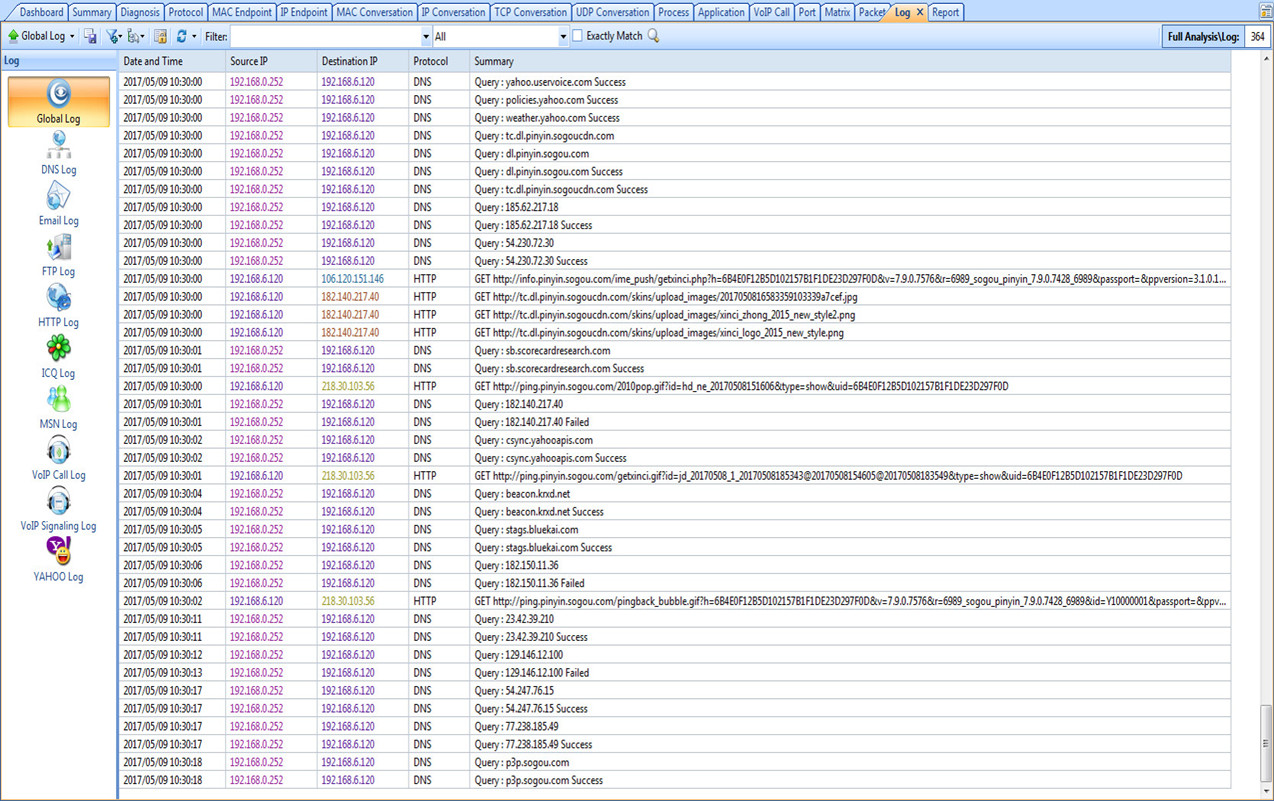This screenshot has height=801, width=1274.
Task: Click the refresh log icon
Action: click(x=181, y=36)
